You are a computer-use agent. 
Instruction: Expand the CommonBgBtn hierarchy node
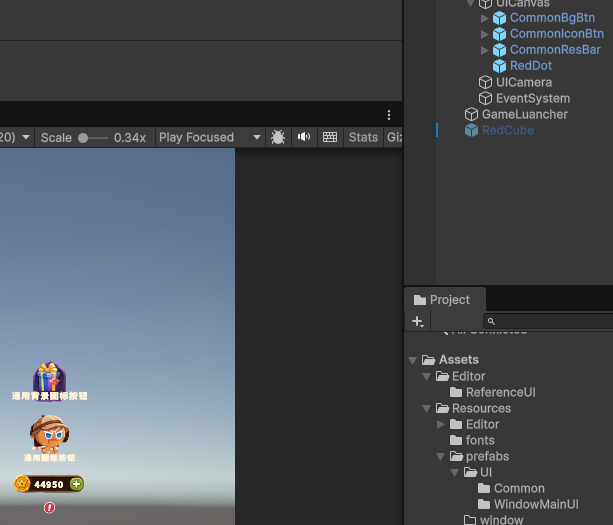(484, 18)
